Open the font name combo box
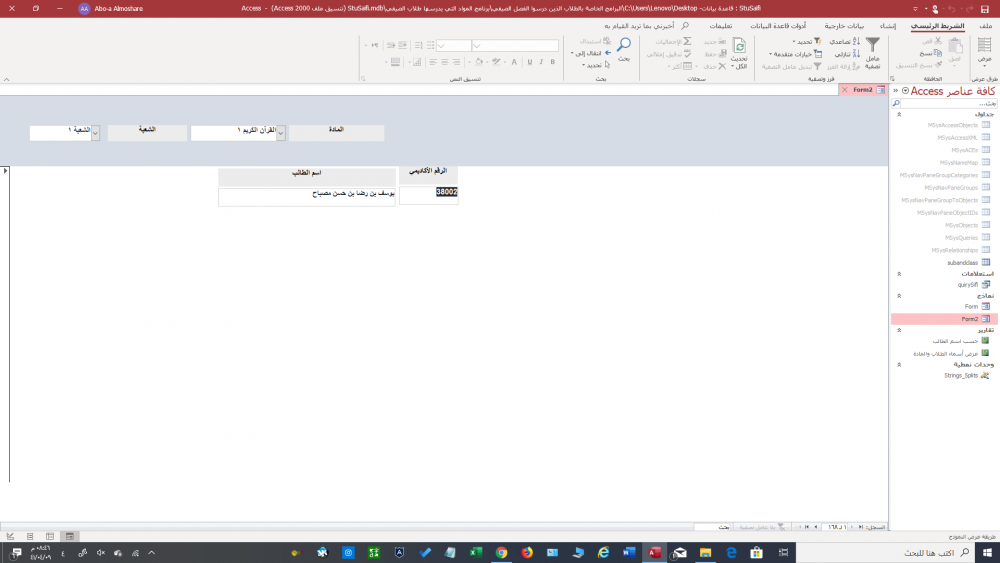1000x563 pixels. tap(515, 45)
